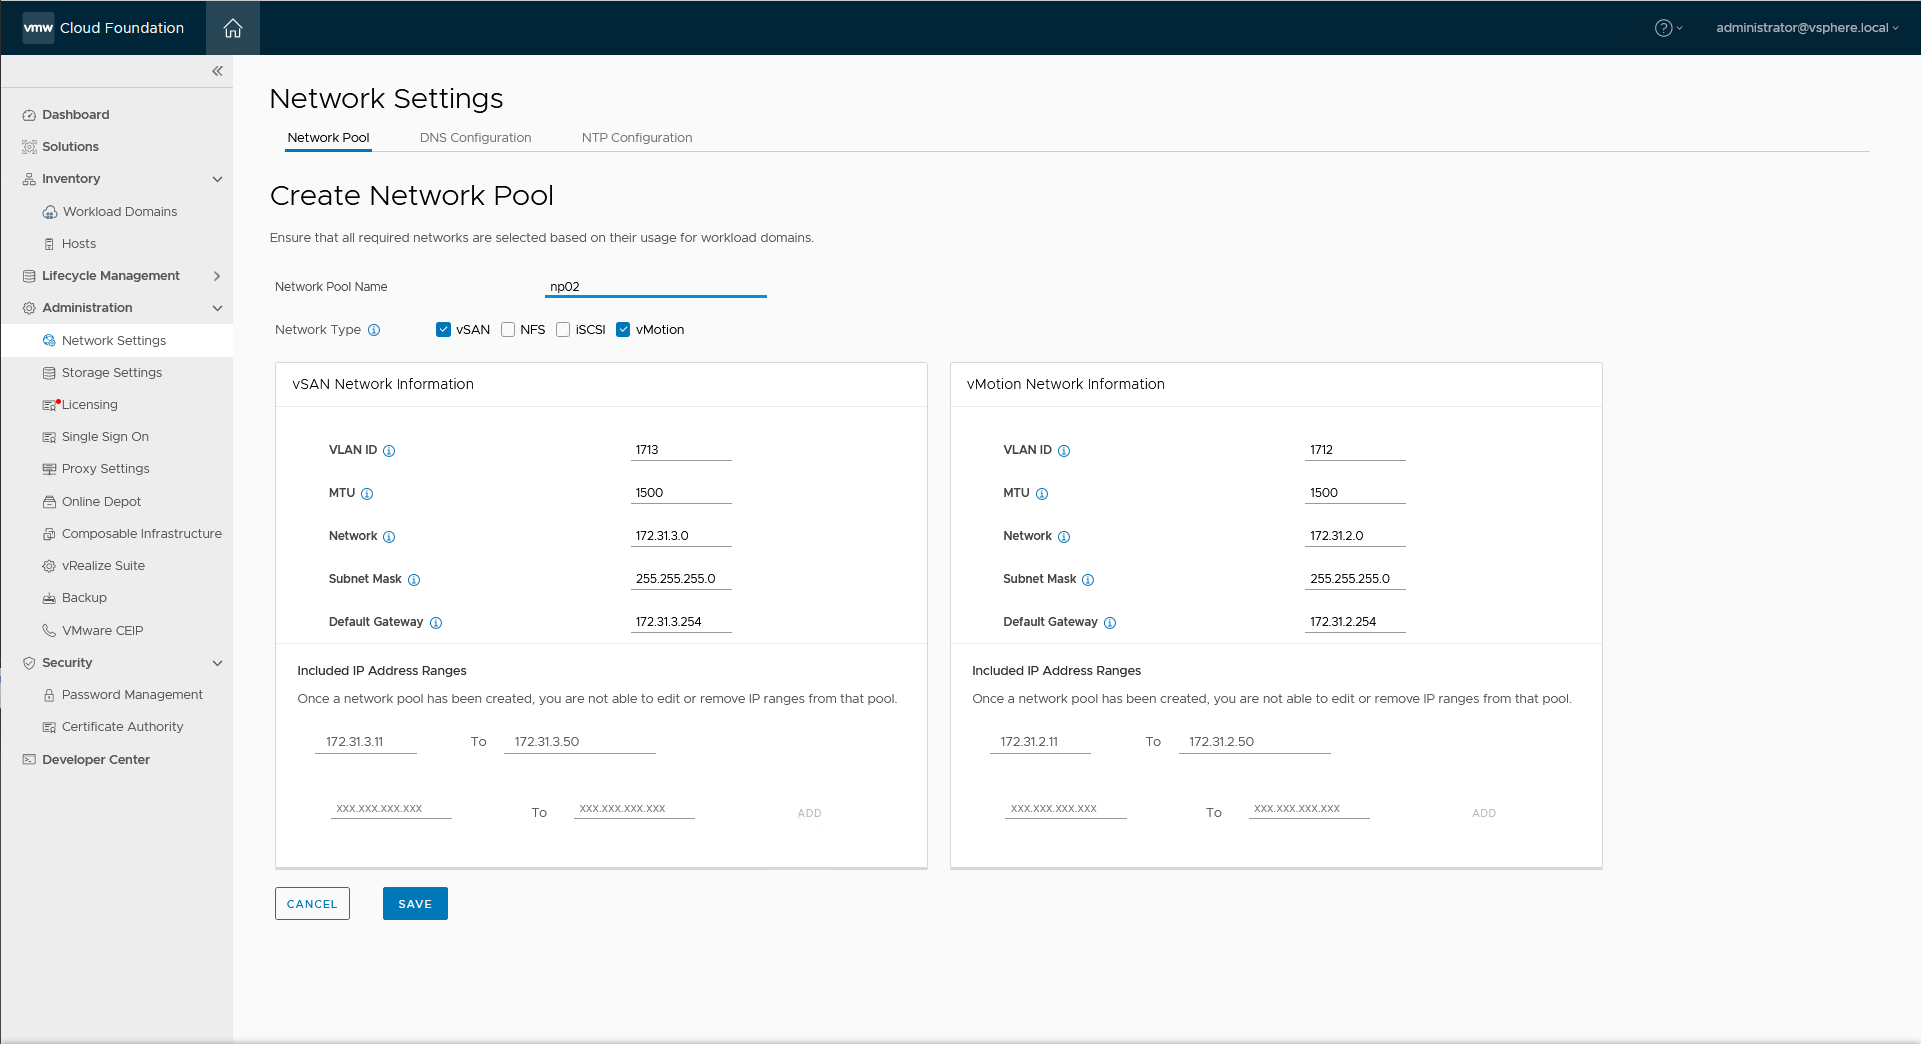Click the vSAN VLAN ID info icon

(389, 450)
